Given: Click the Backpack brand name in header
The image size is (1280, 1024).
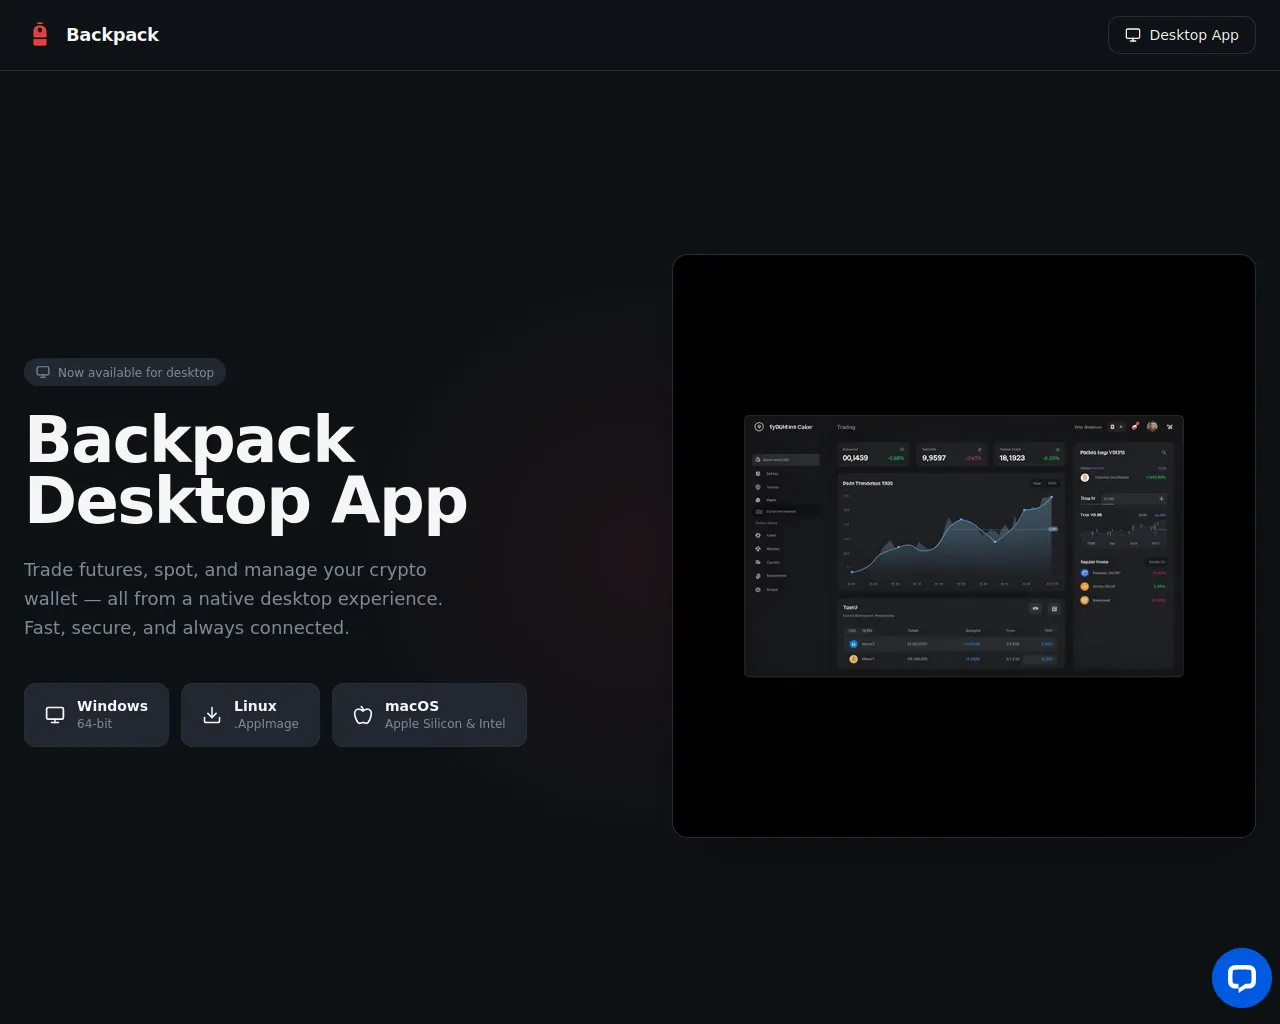Looking at the screenshot, I should [112, 35].
